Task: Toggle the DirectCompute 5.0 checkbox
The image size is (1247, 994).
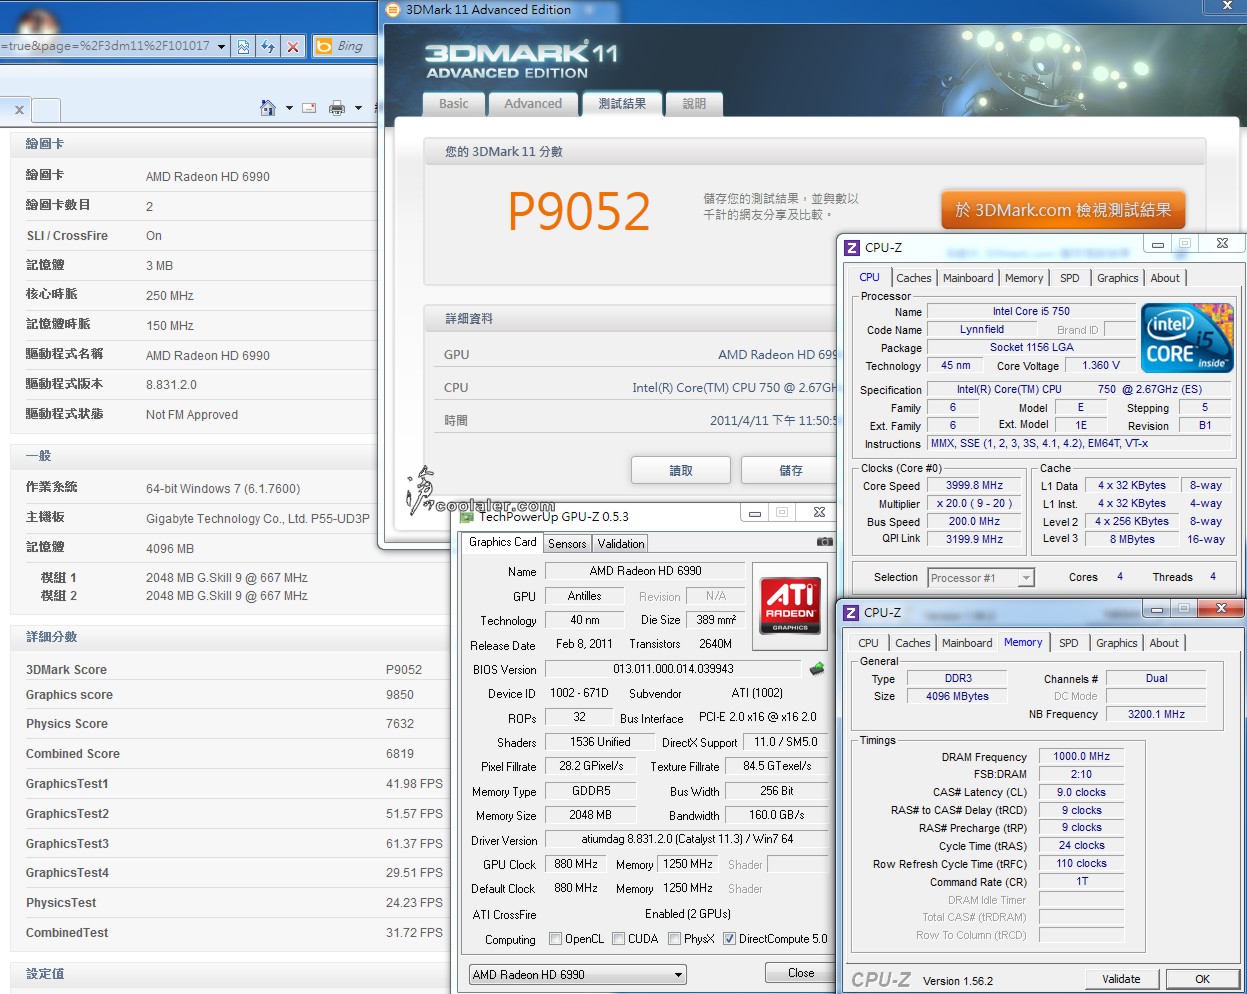Action: pyautogui.click(x=730, y=939)
